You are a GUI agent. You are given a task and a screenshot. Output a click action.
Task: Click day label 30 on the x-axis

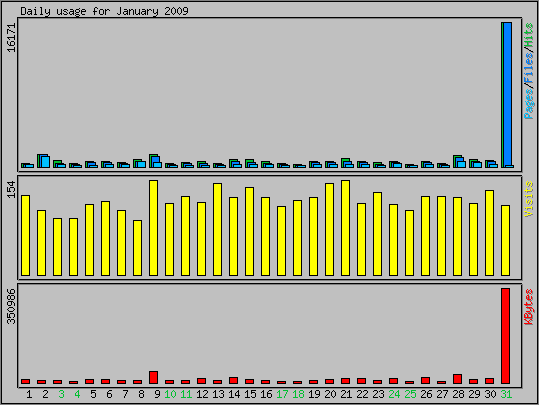[x=490, y=394]
